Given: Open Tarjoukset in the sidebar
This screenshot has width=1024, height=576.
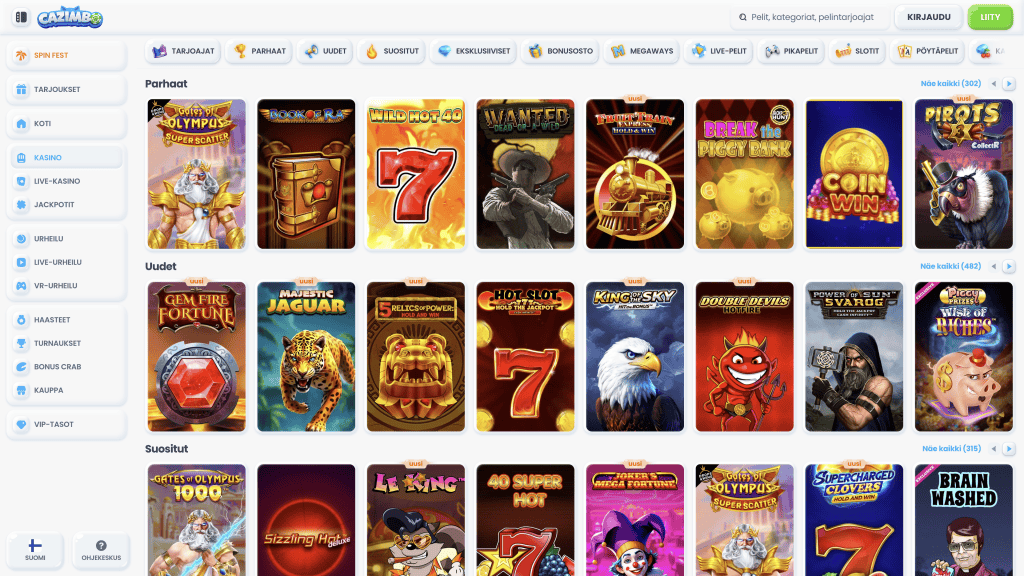Looking at the screenshot, I should 66,89.
